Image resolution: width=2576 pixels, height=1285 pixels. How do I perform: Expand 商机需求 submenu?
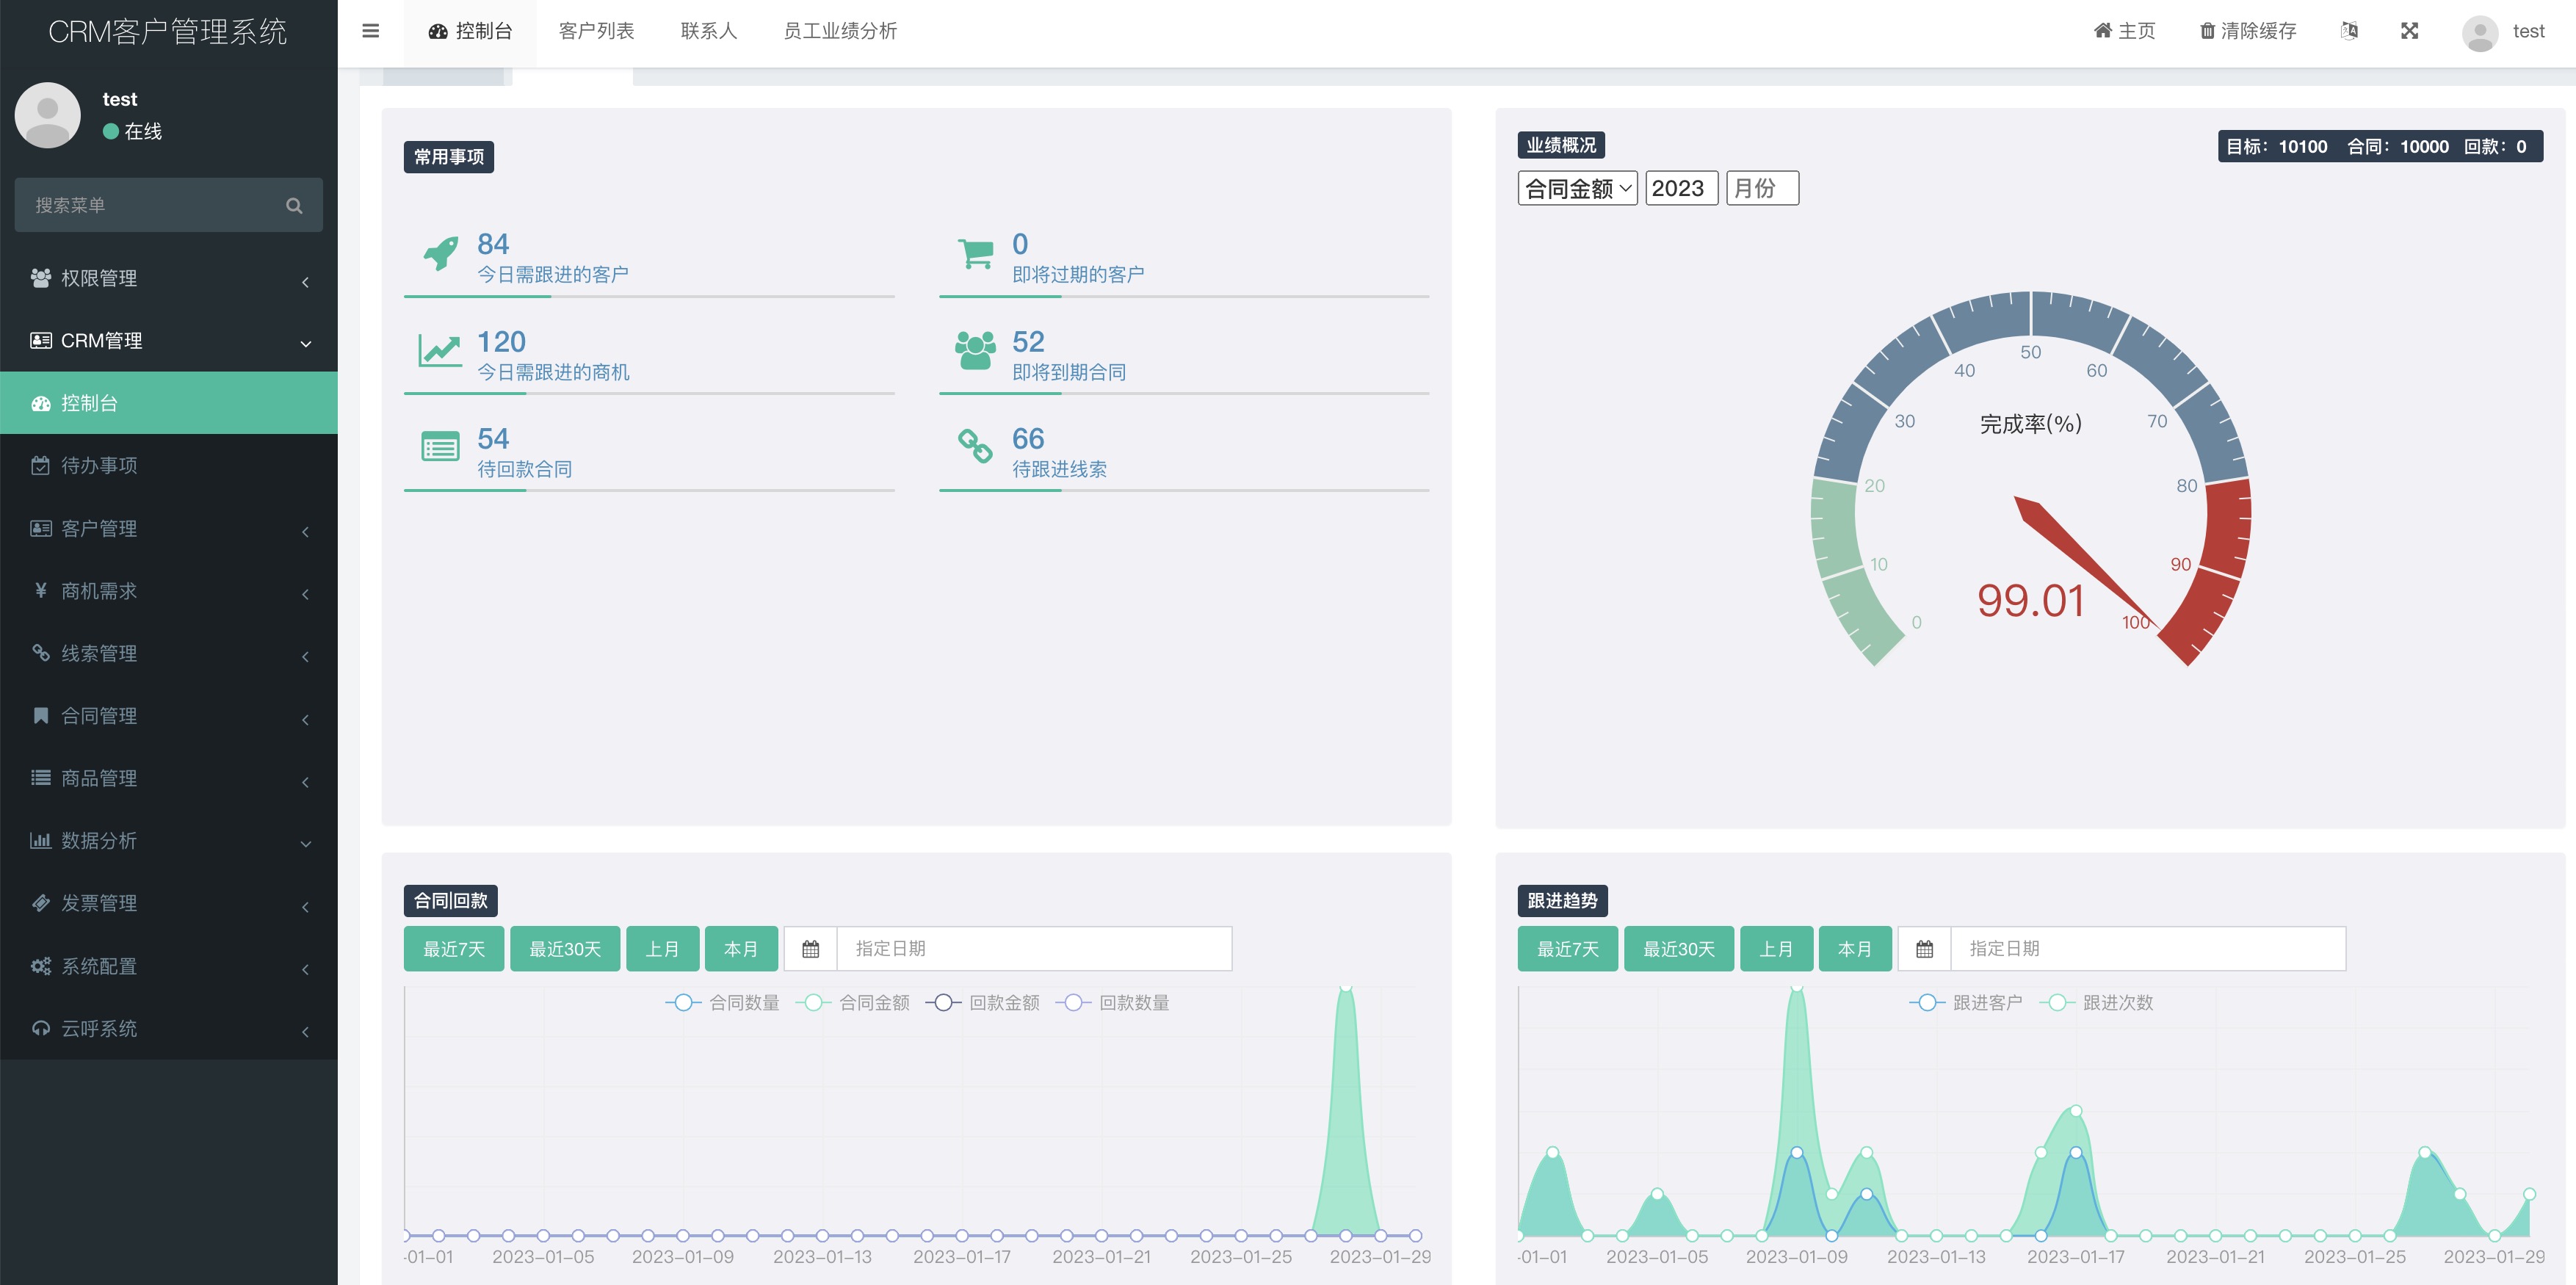(169, 591)
